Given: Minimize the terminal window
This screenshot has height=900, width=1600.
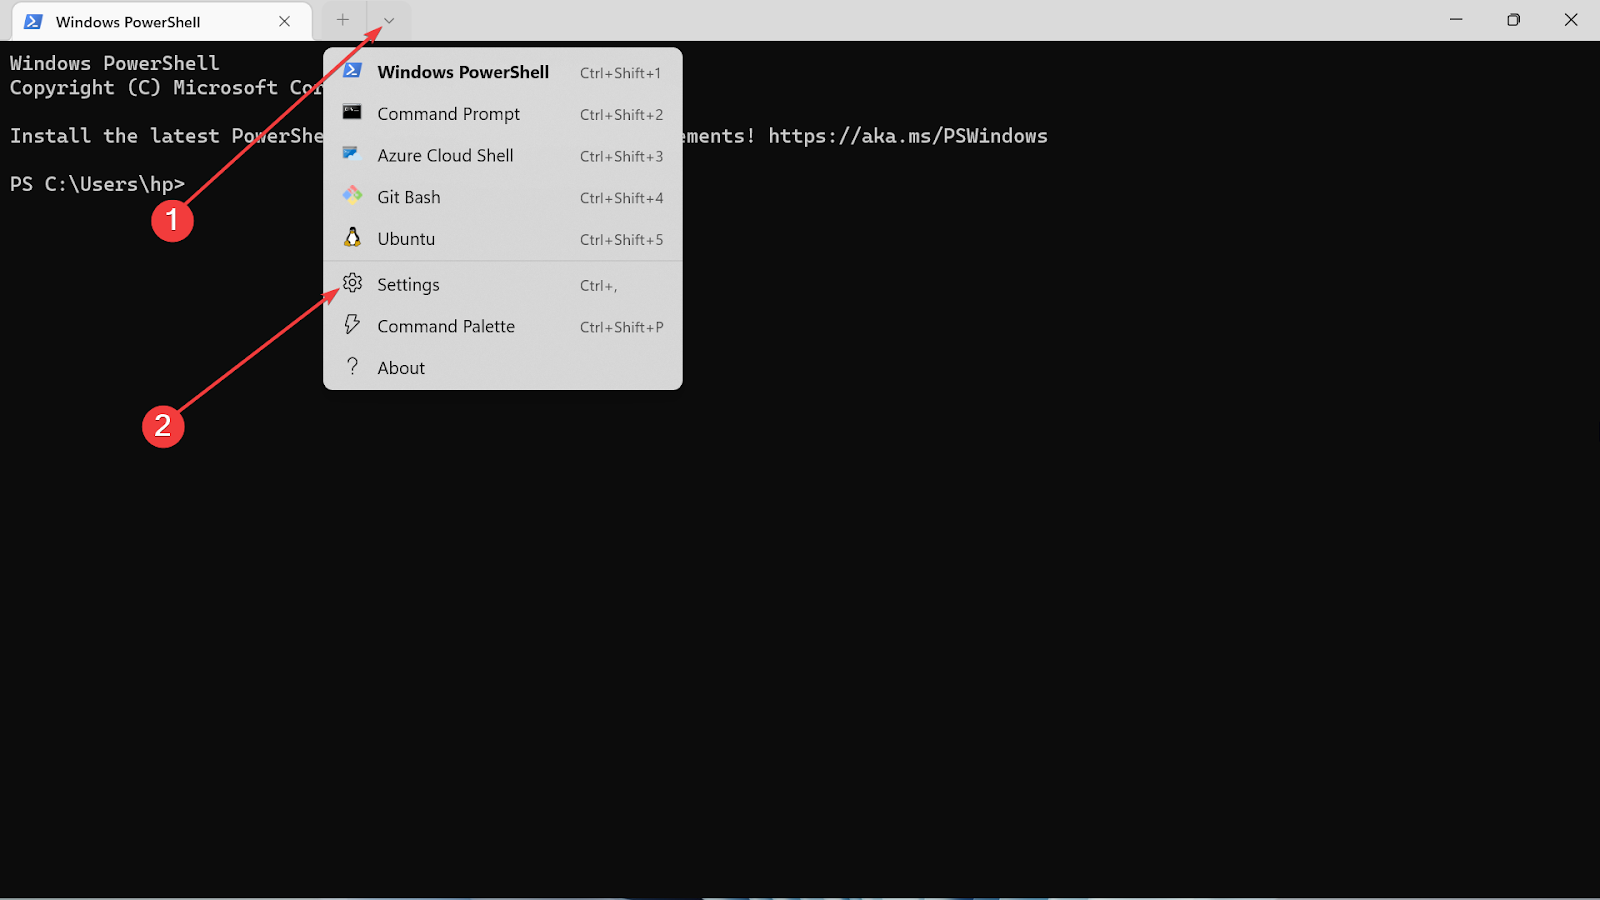Looking at the screenshot, I should tap(1456, 20).
